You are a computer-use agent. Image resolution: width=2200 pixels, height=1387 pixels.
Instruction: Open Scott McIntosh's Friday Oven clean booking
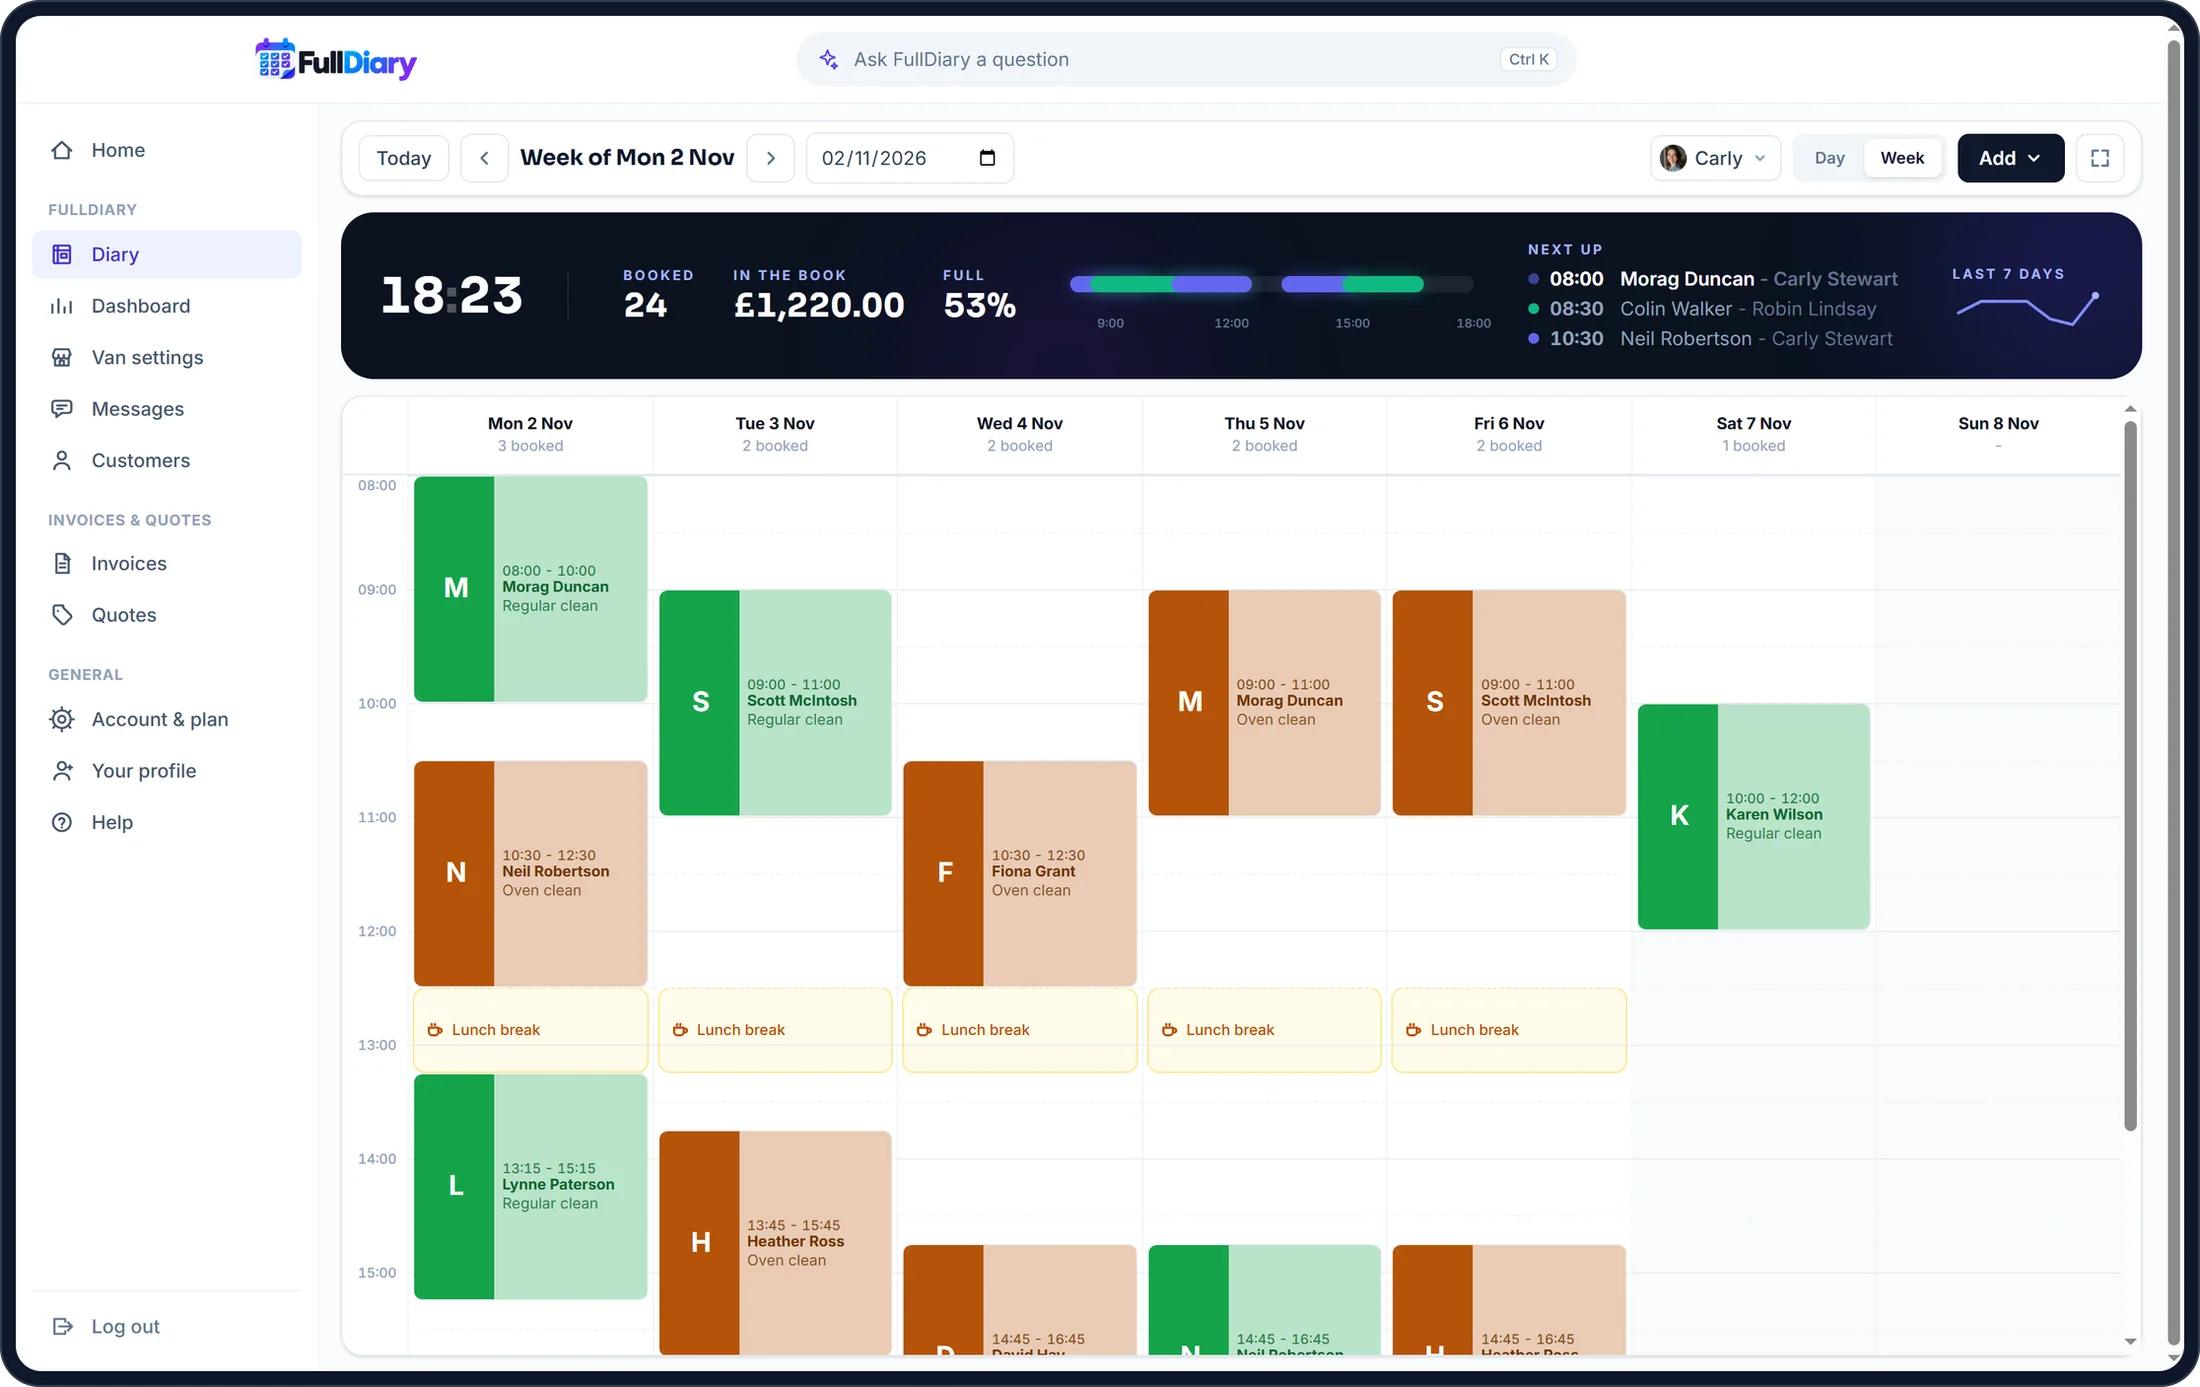point(1508,702)
